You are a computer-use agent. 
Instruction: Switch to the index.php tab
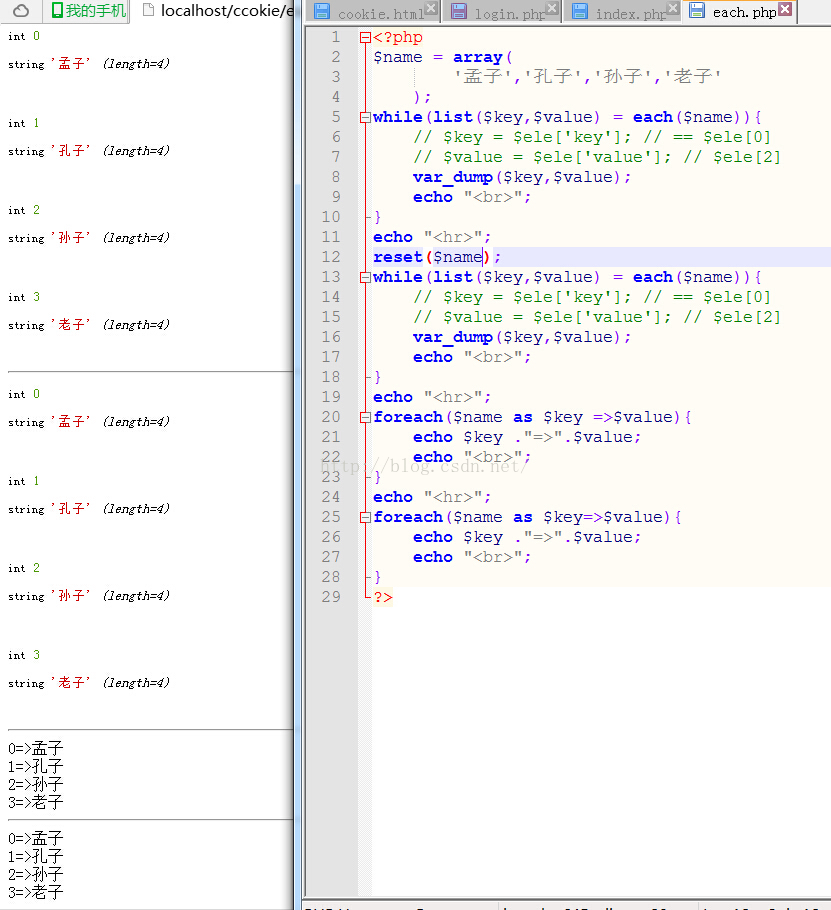630,14
